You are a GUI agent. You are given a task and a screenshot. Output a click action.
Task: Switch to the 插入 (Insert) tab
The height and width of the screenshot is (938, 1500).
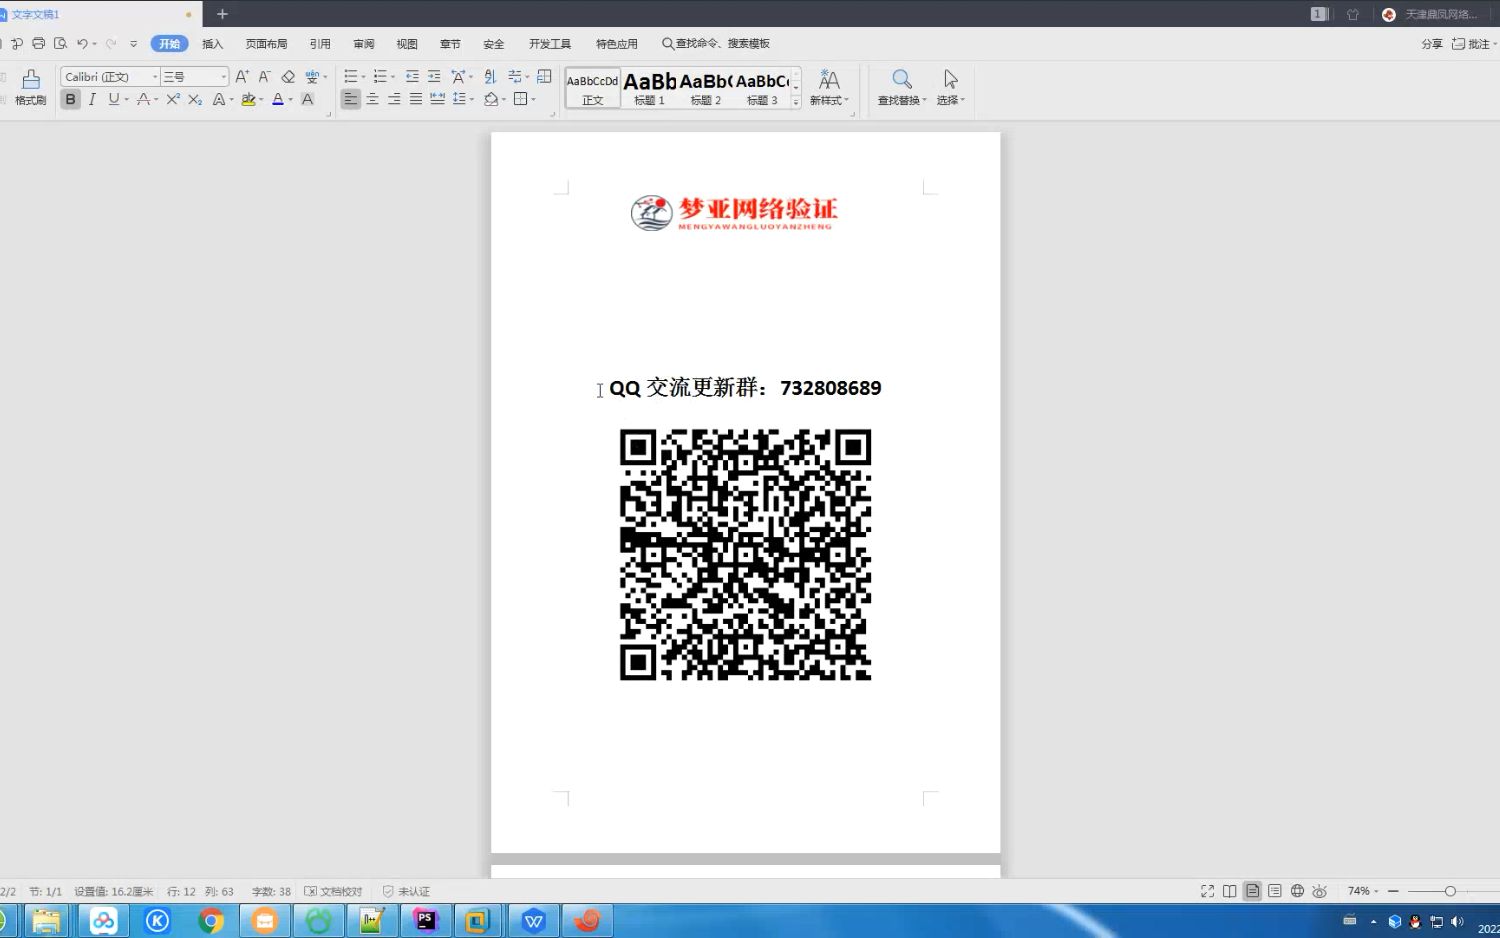(x=212, y=44)
